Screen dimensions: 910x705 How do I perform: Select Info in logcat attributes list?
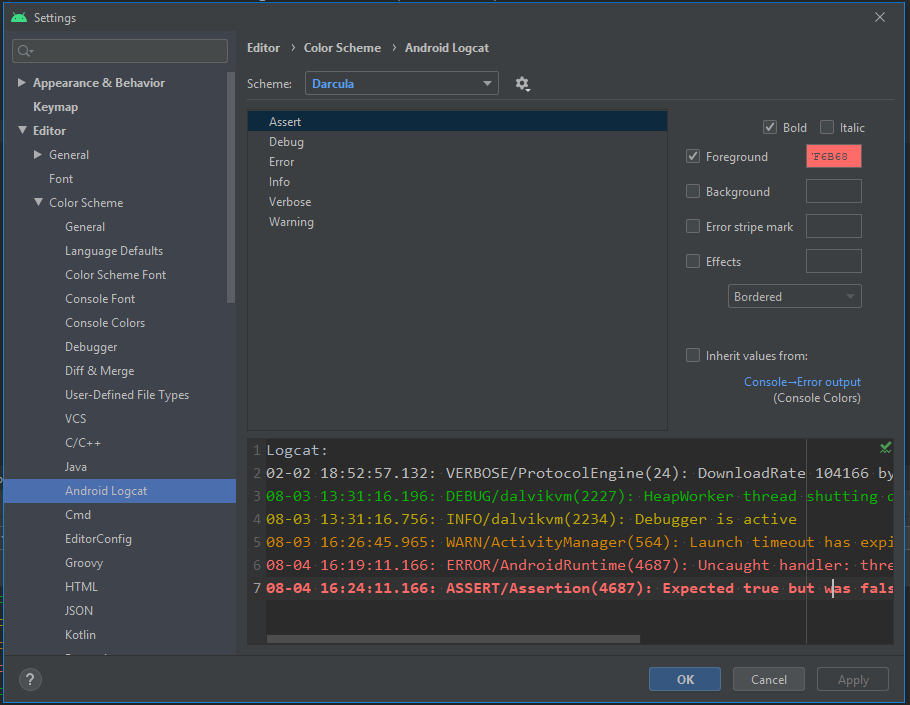click(x=457, y=182)
